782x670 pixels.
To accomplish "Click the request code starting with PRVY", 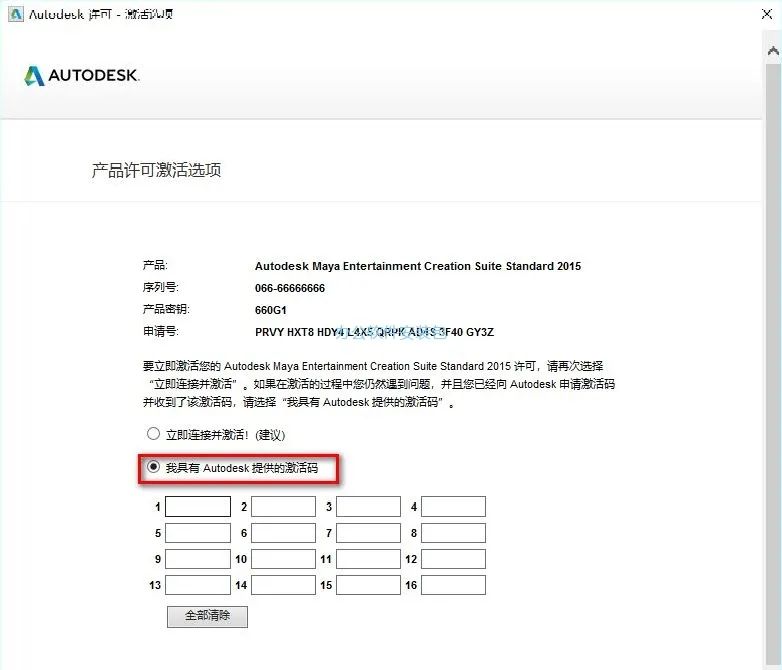I will [375, 332].
